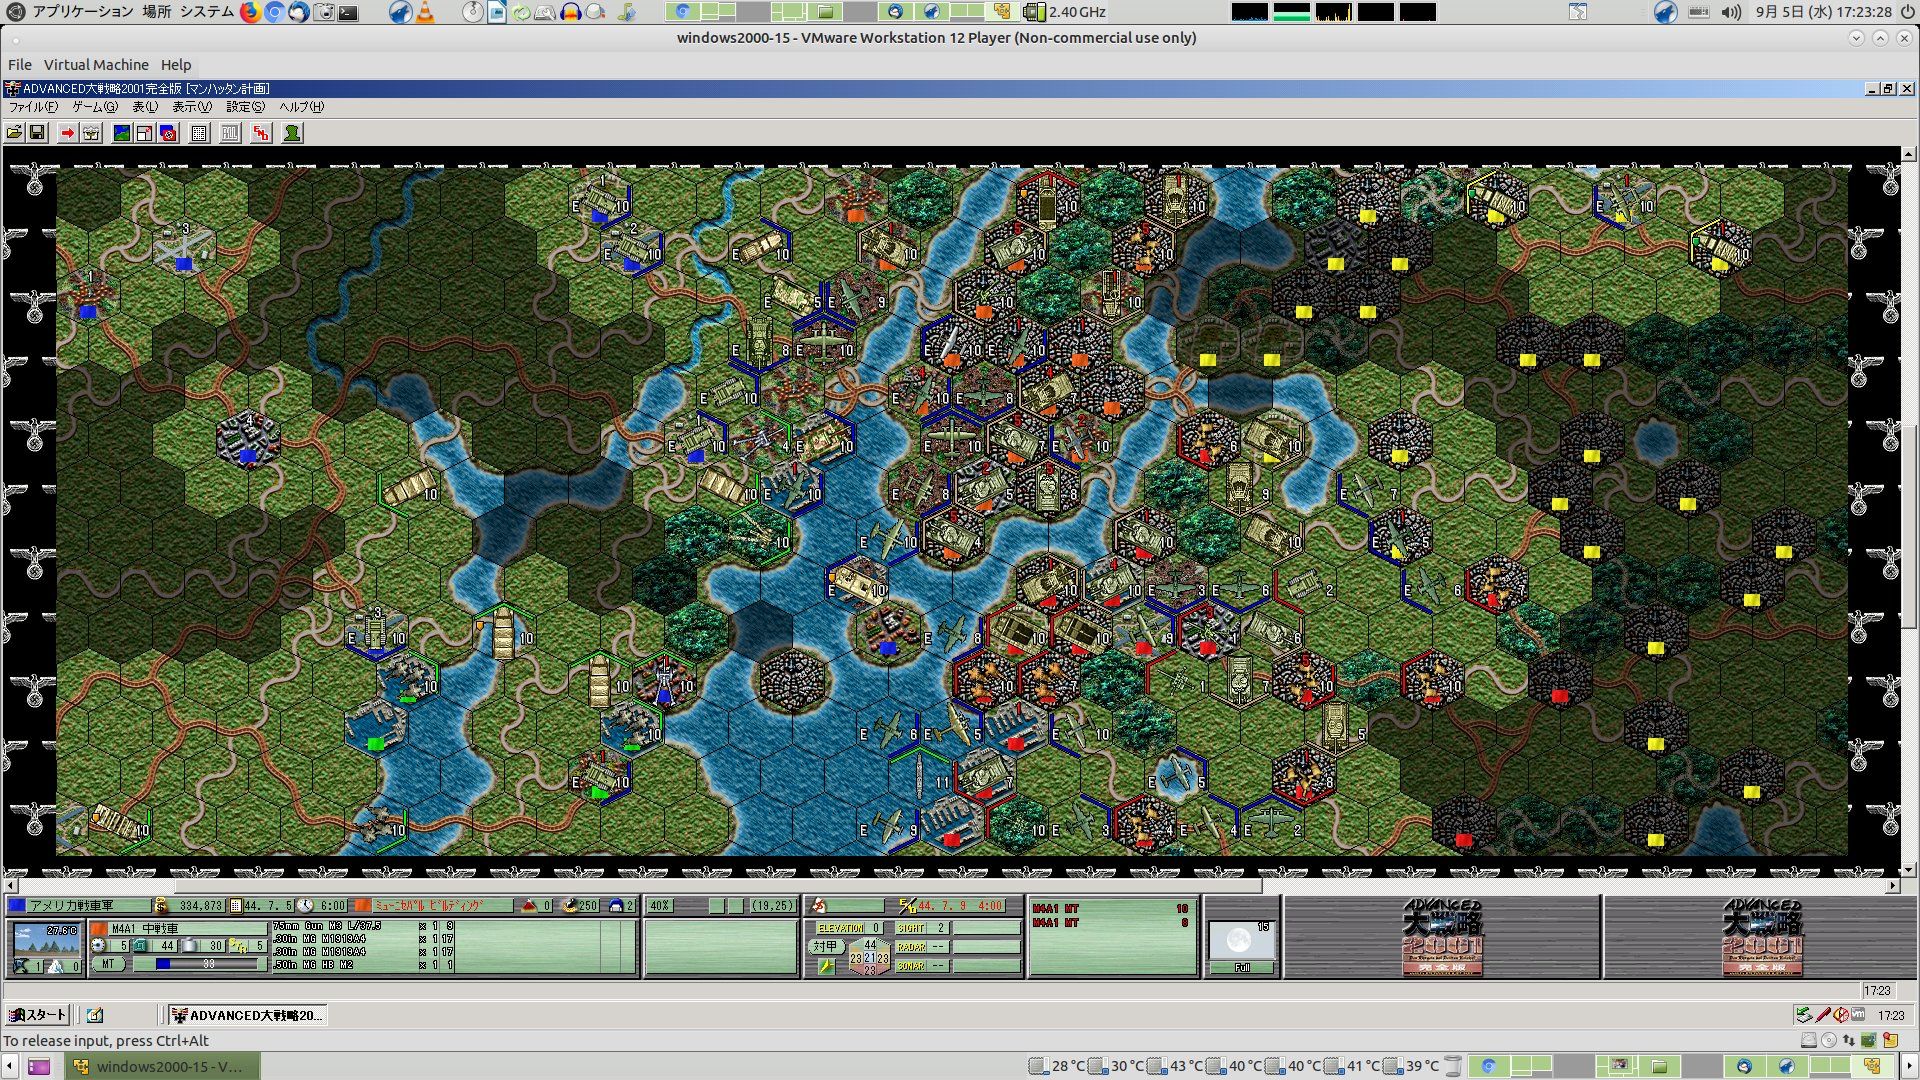Click the toolbar icon right of the red arrow
1920x1080 pixels.
[x=91, y=133]
